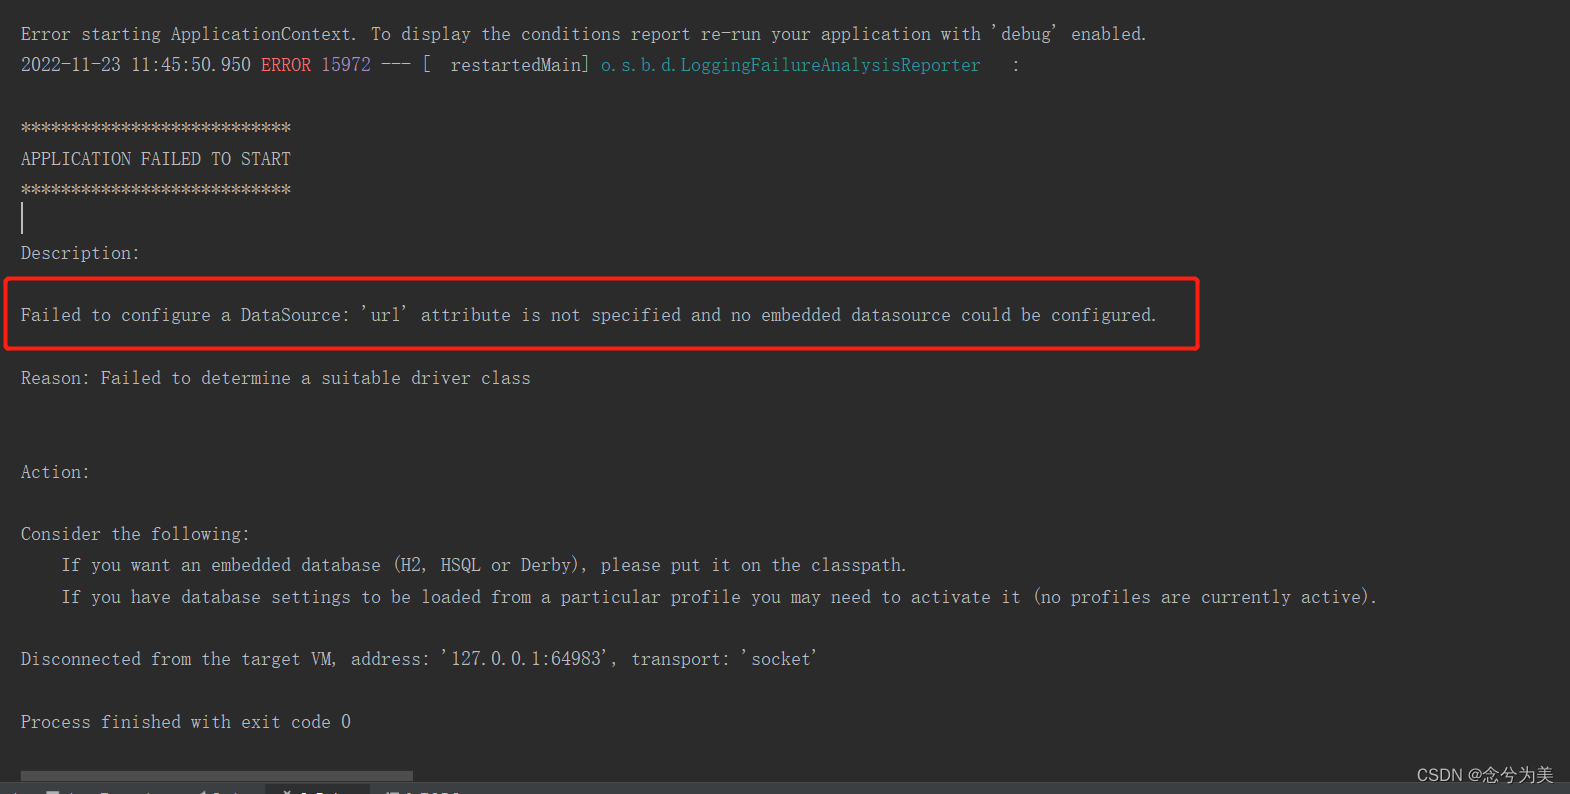Click the horizontal scrollbar thumb of the console
The width and height of the screenshot is (1570, 794).
pos(217,776)
